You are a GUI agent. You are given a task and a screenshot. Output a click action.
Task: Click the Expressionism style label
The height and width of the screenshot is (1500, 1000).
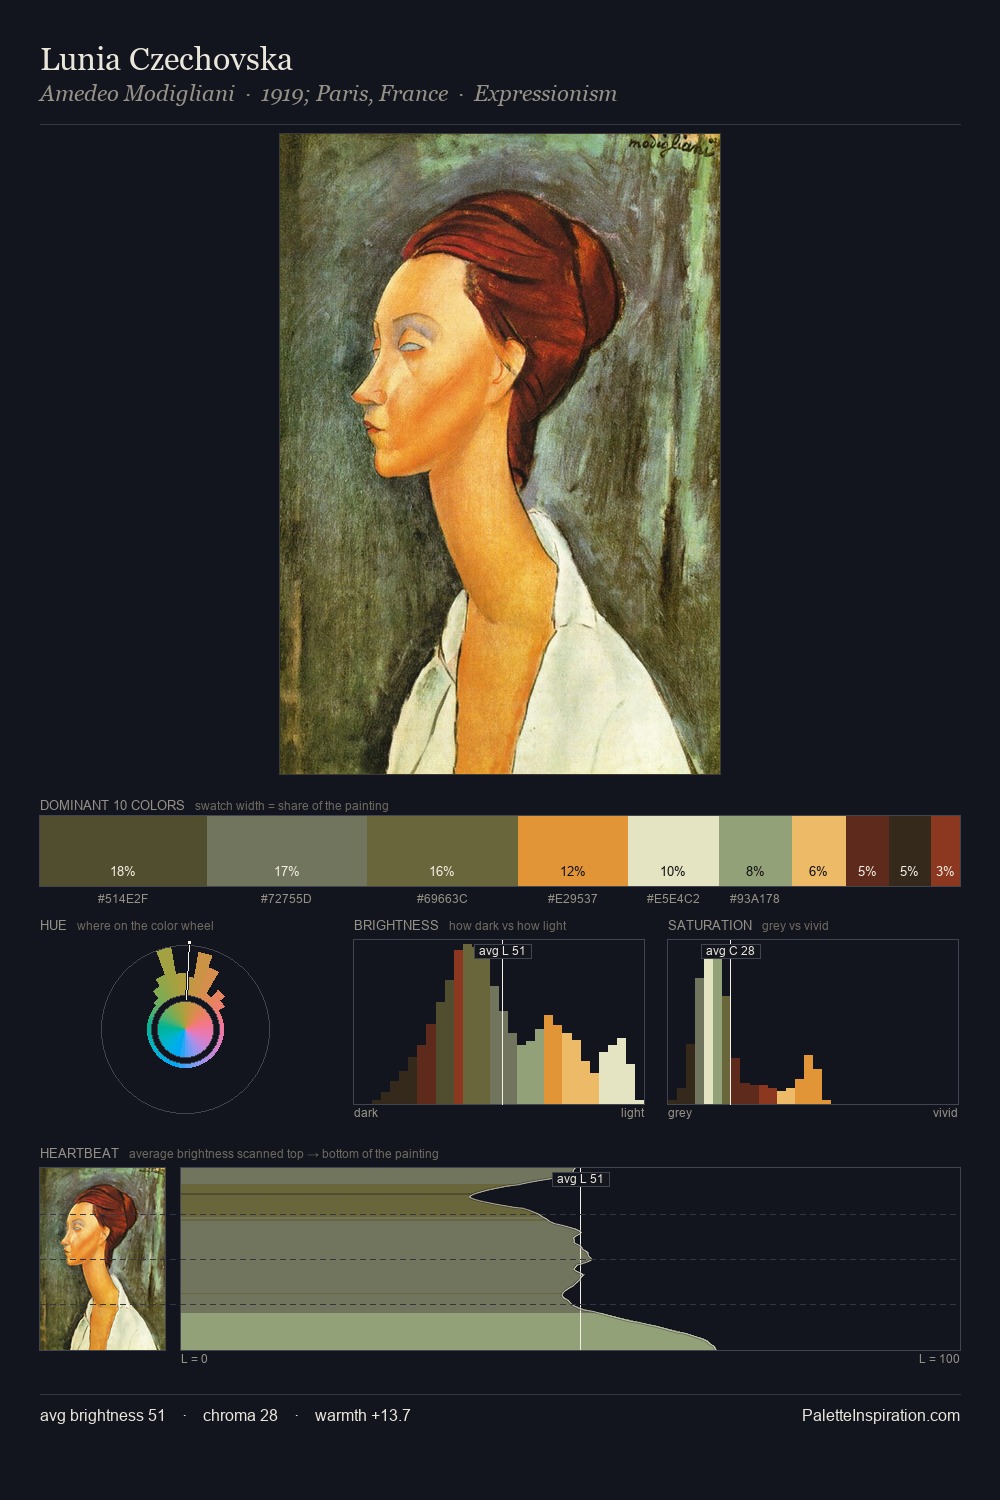[x=545, y=94]
